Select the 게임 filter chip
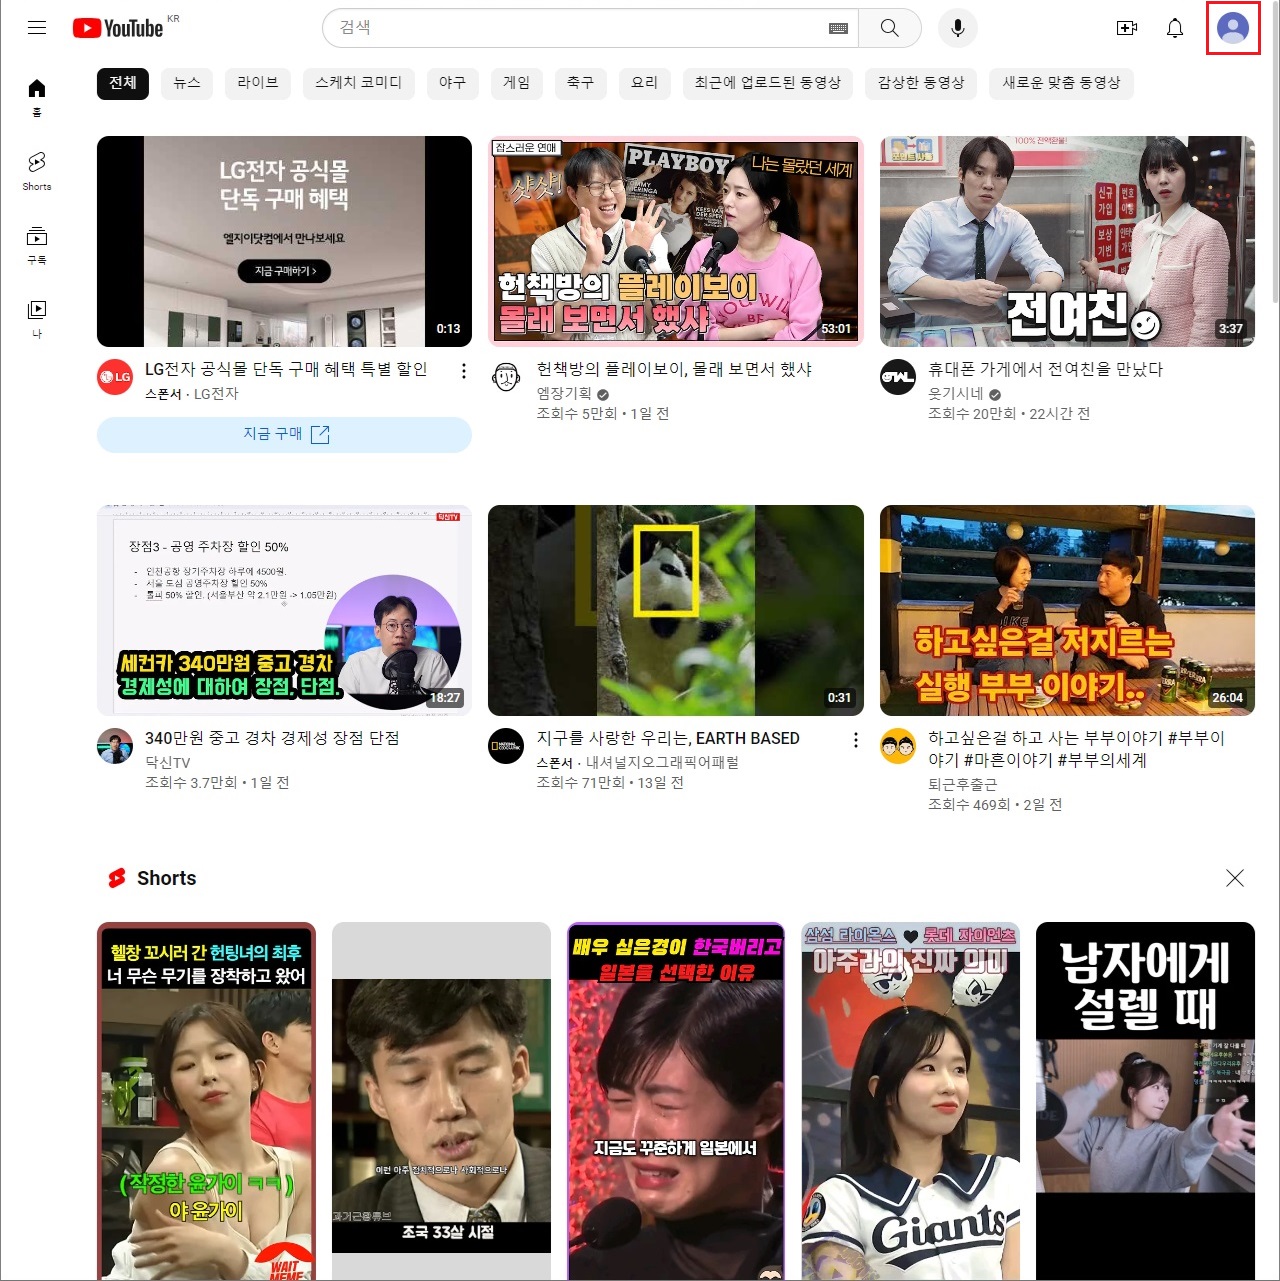Screen dimensions: 1280x1281 pos(517,83)
